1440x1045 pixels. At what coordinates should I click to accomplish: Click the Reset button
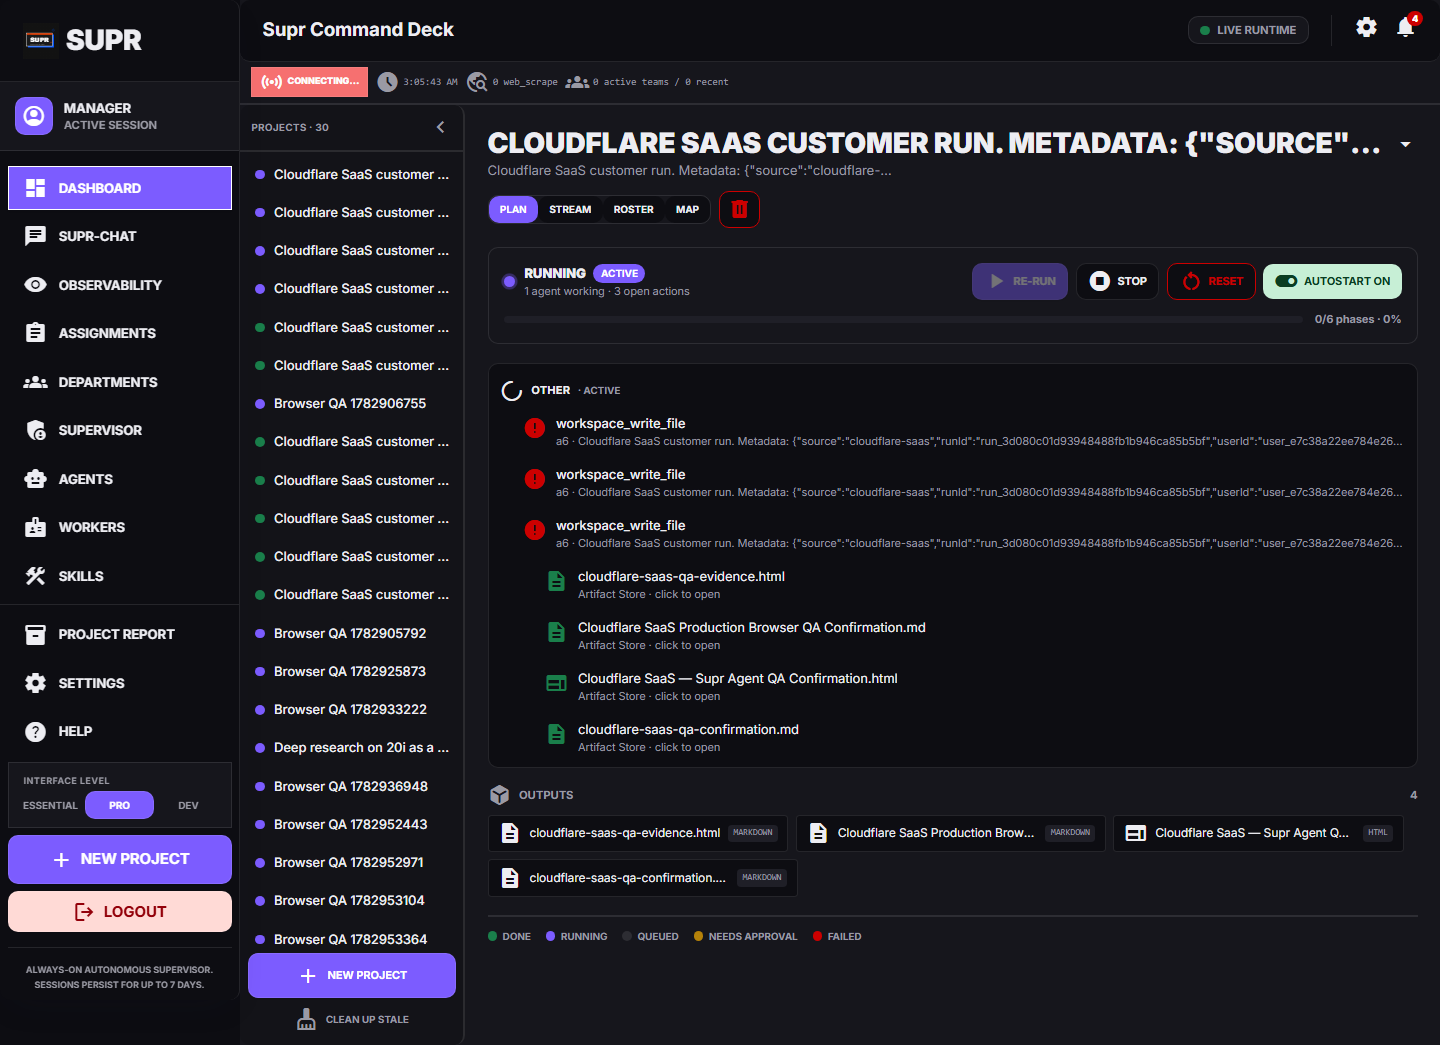tap(1211, 281)
